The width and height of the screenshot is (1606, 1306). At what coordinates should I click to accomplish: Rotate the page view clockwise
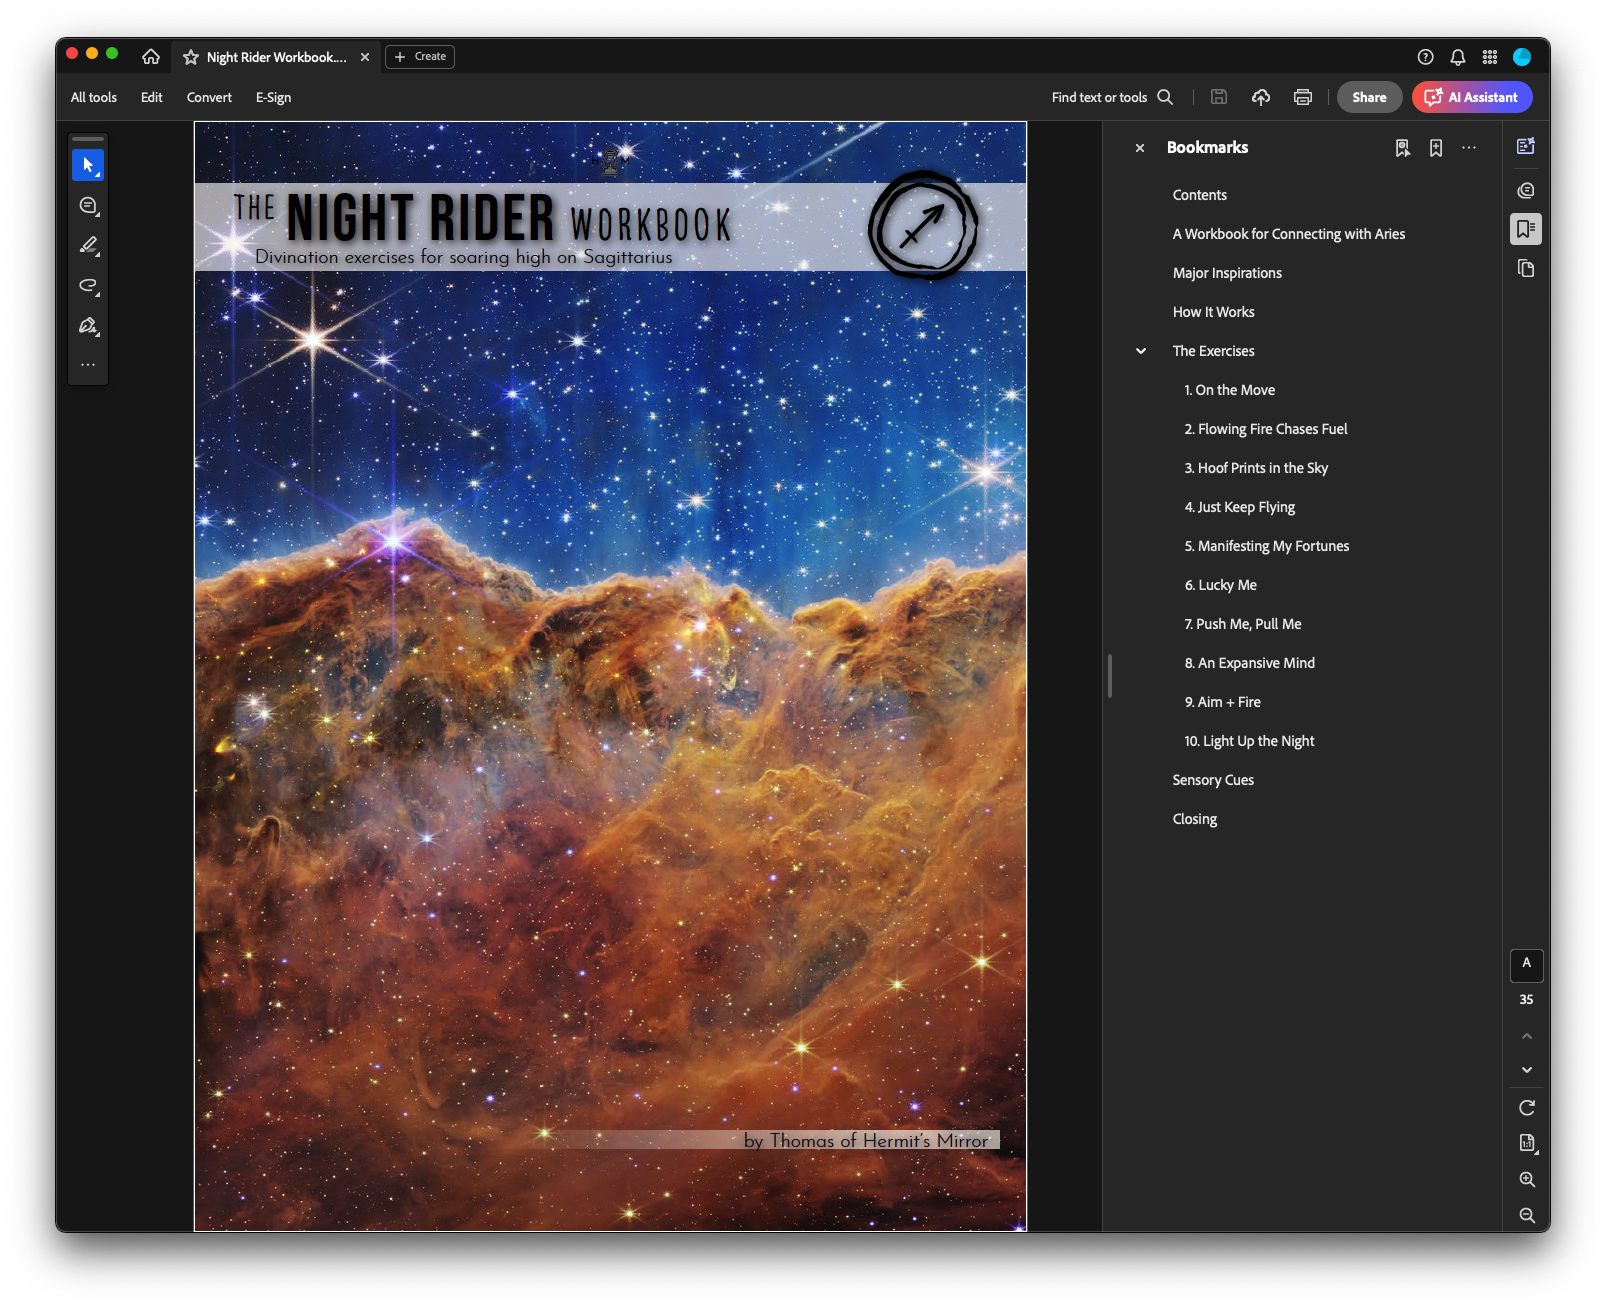click(x=1527, y=1108)
